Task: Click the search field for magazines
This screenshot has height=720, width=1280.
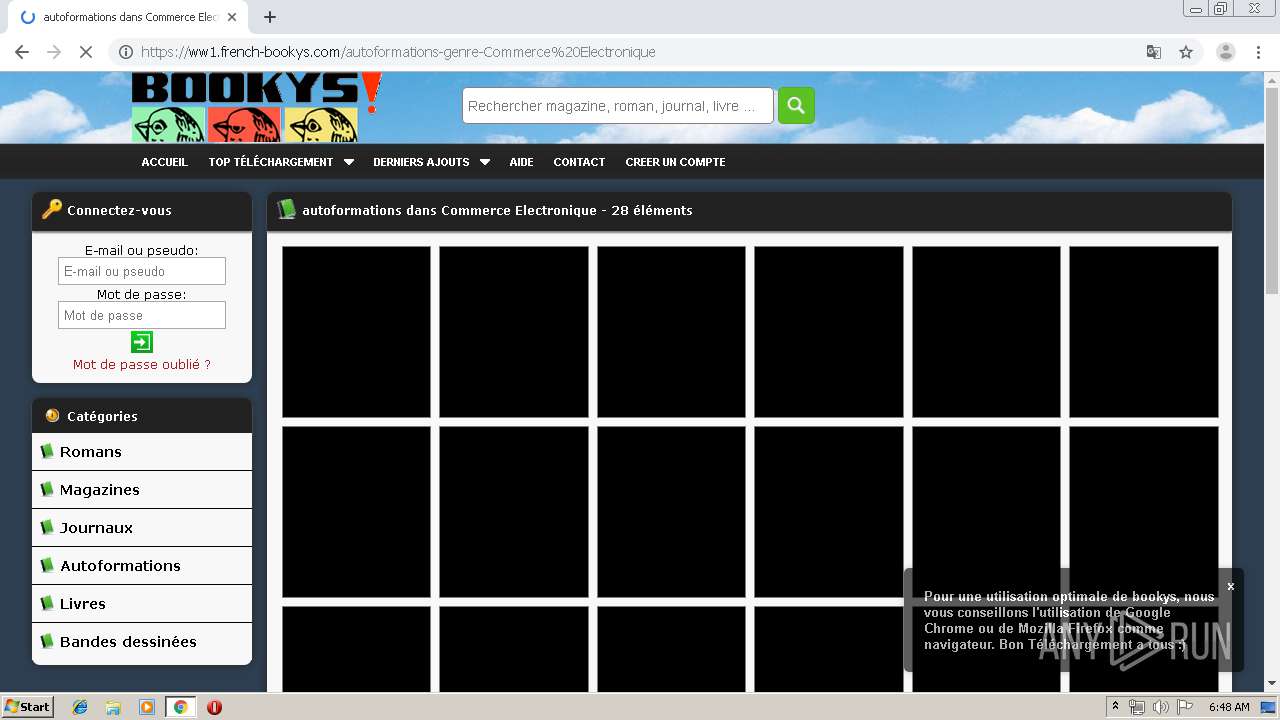Action: [618, 106]
